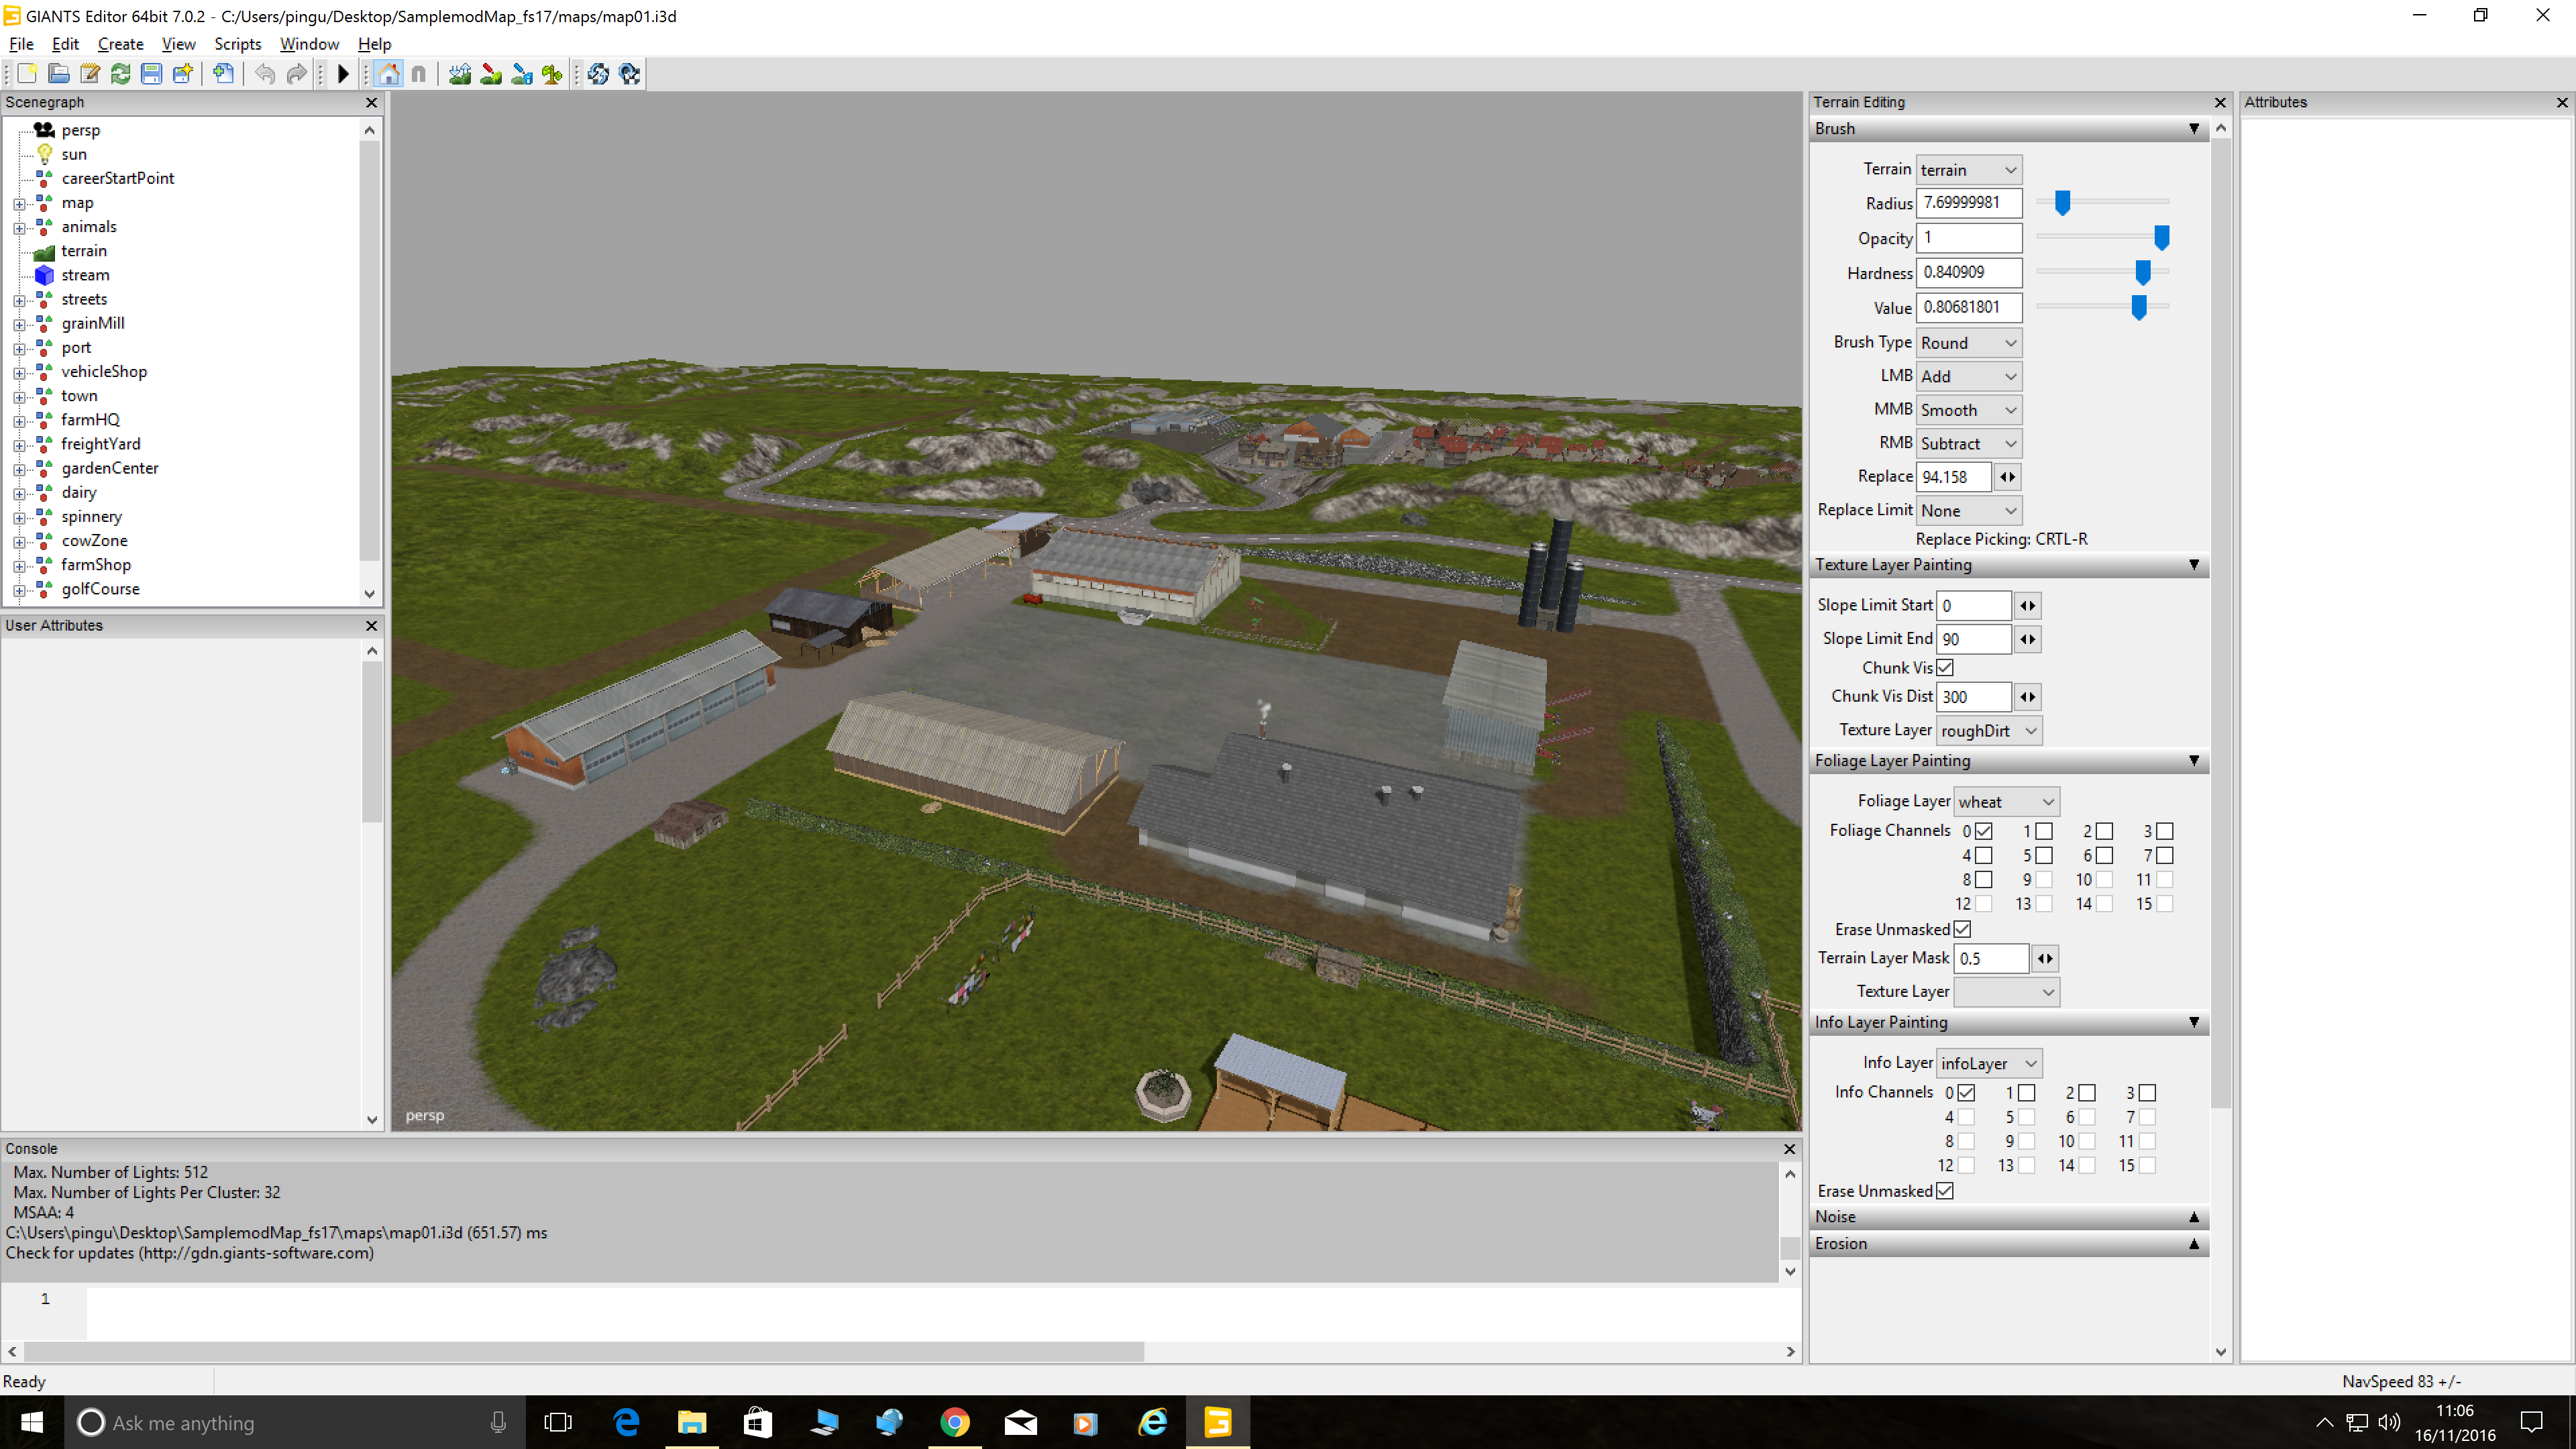Viewport: 2576px width, 1449px height.
Task: Open the Edit menu
Action: (x=65, y=44)
